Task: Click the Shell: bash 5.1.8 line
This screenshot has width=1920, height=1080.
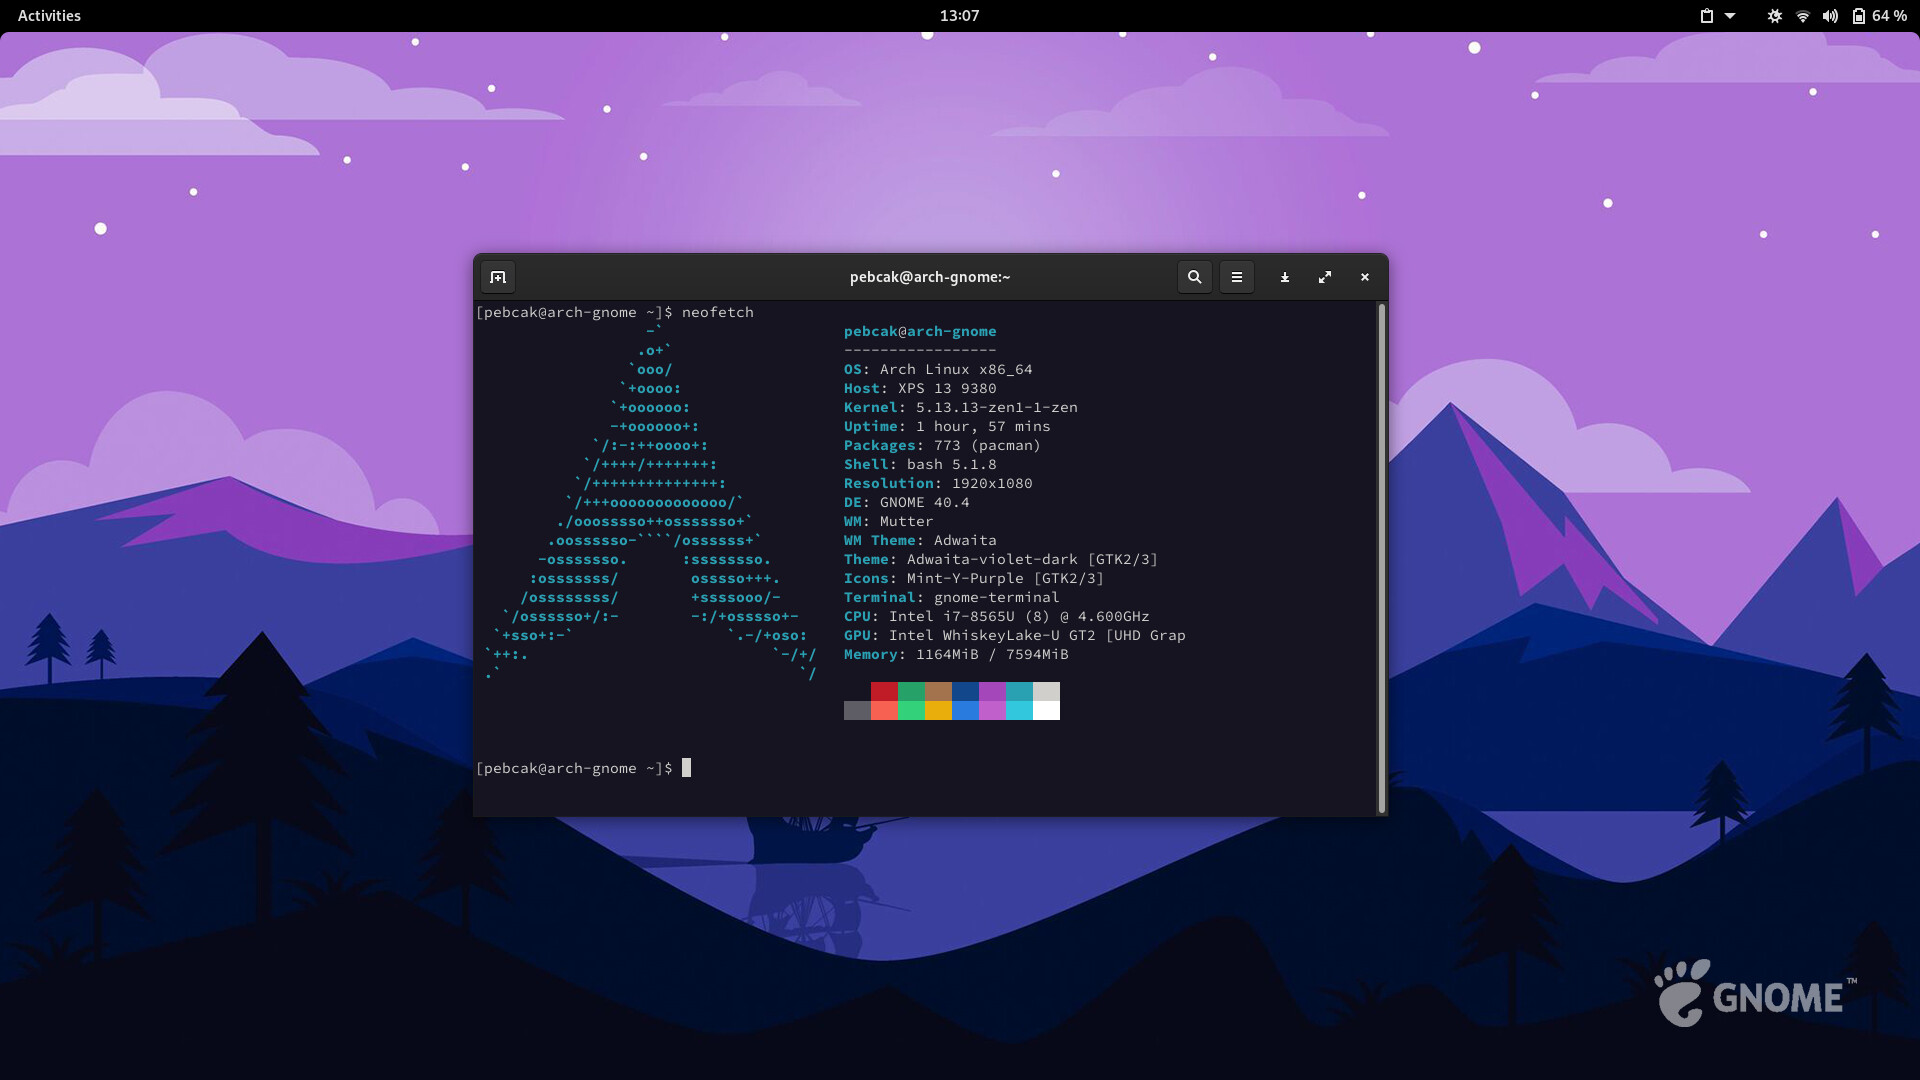Action: pos(920,464)
